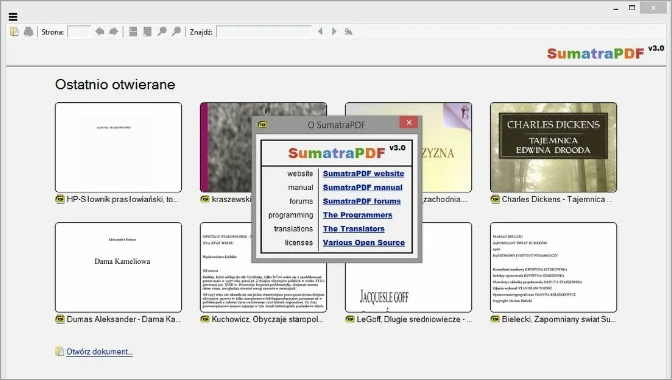Go to previous page arrow

(x=99, y=31)
